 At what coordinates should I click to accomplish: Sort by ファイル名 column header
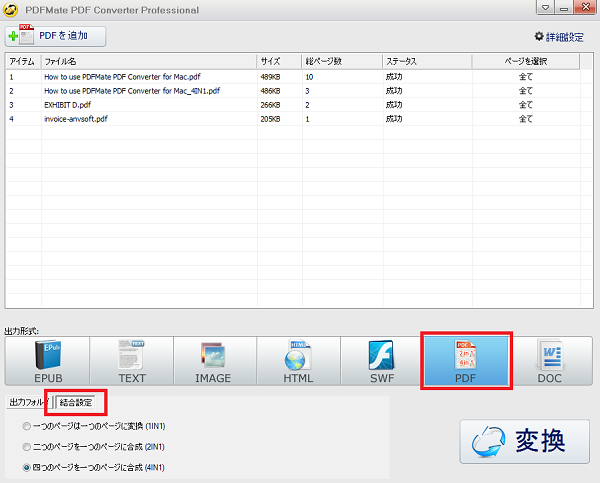[148, 61]
